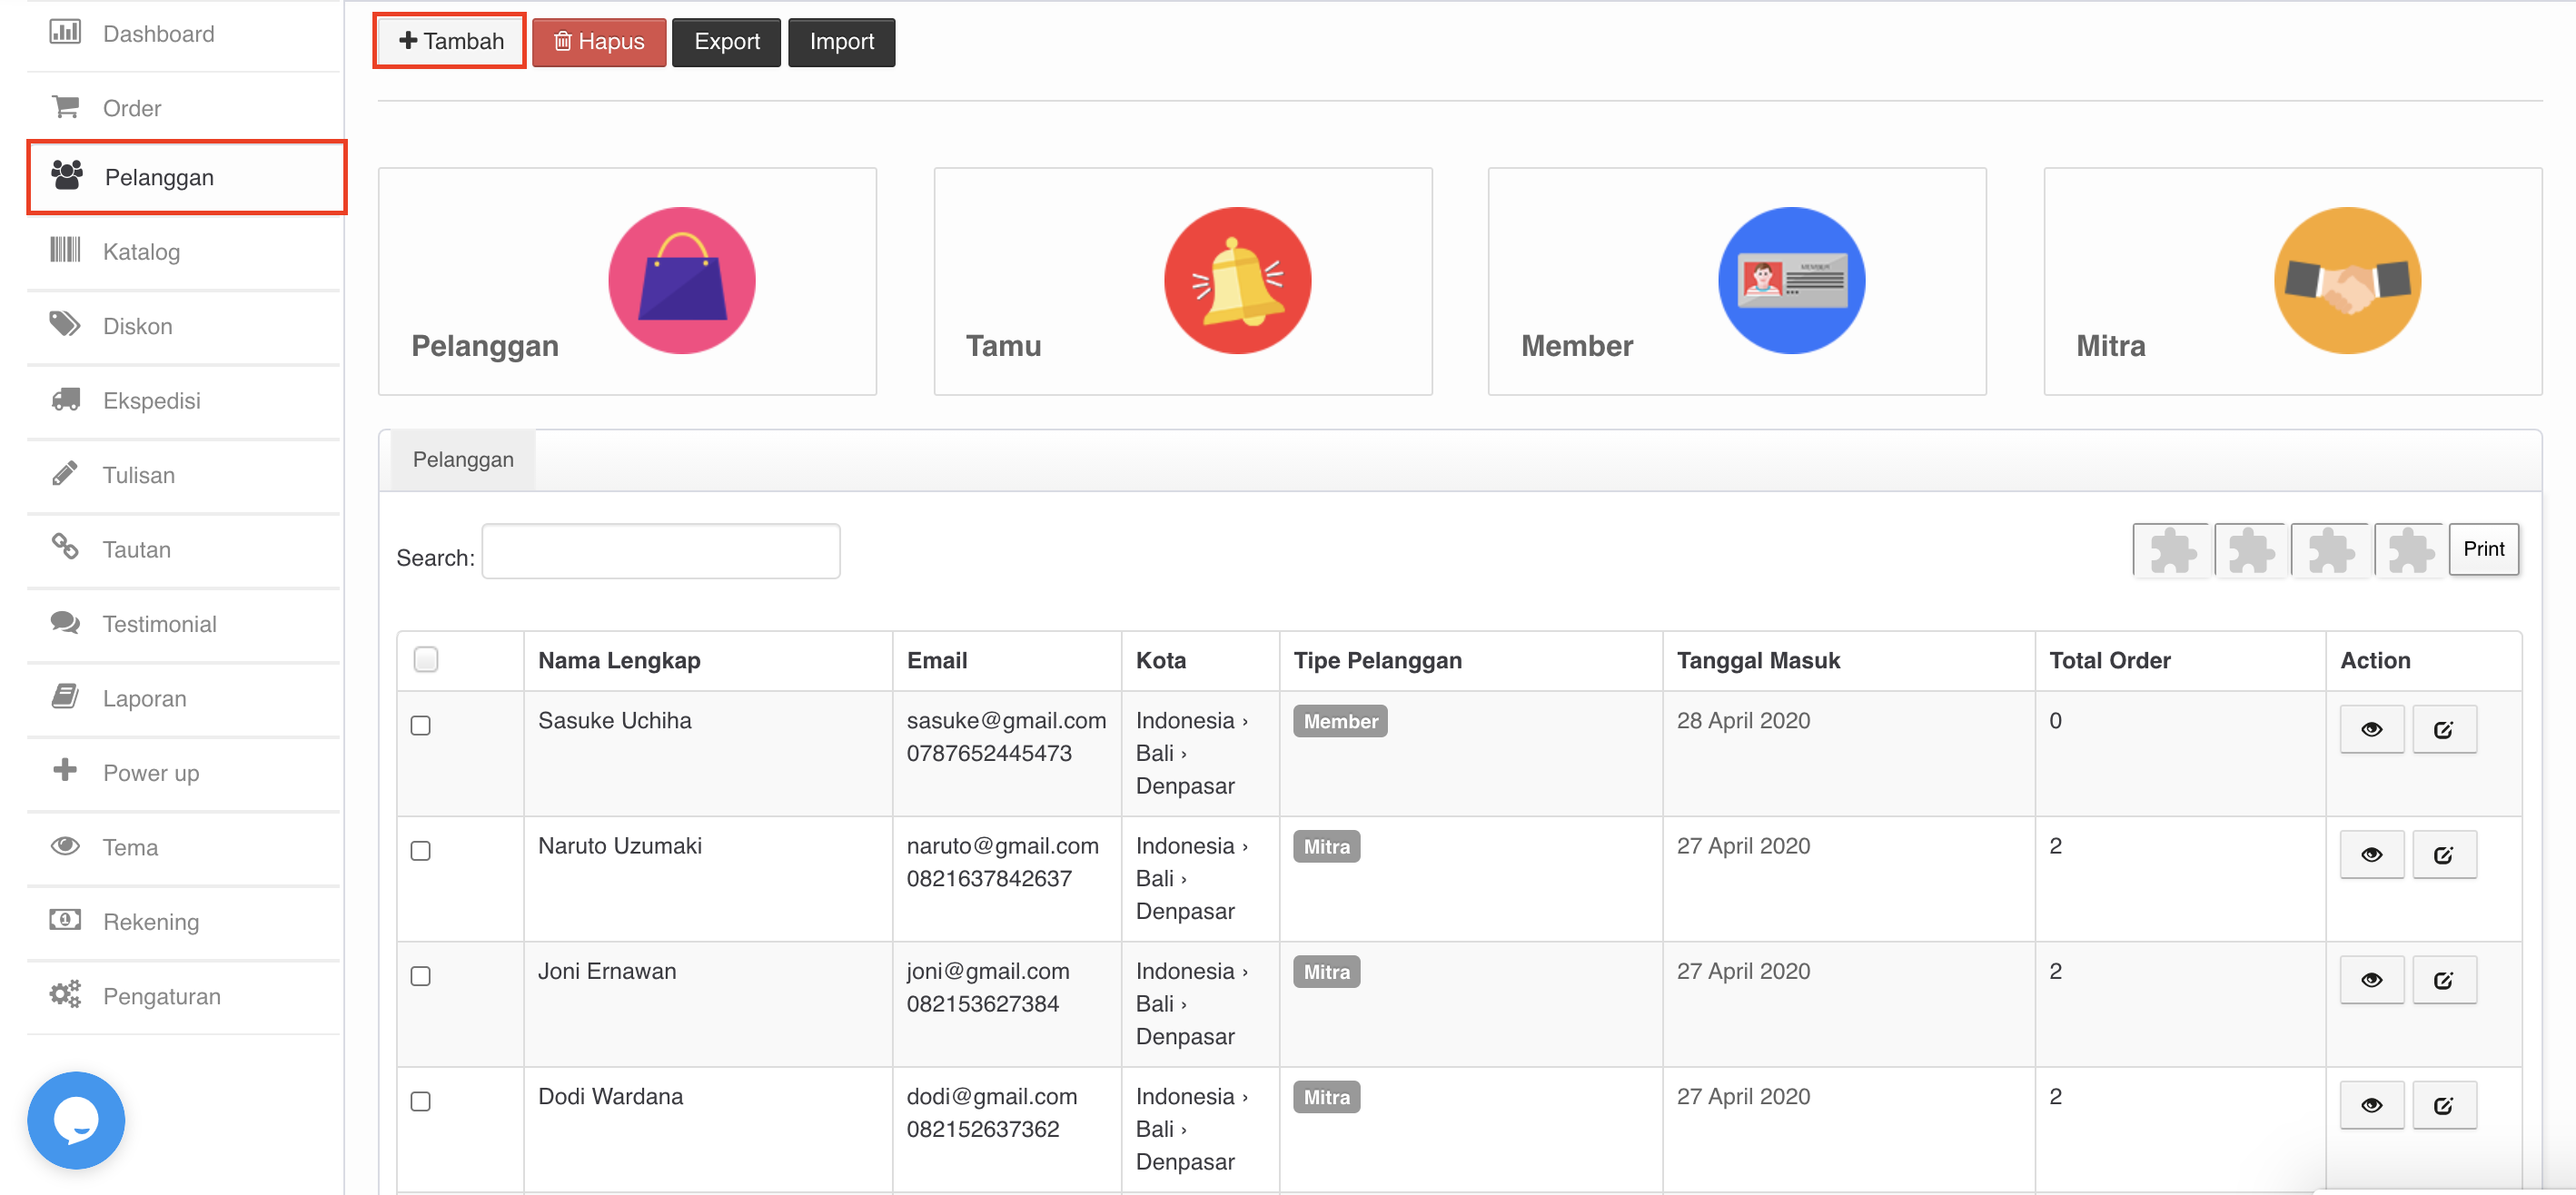Click the Search input field
Viewport: 2576px width, 1195px height.
click(660, 551)
